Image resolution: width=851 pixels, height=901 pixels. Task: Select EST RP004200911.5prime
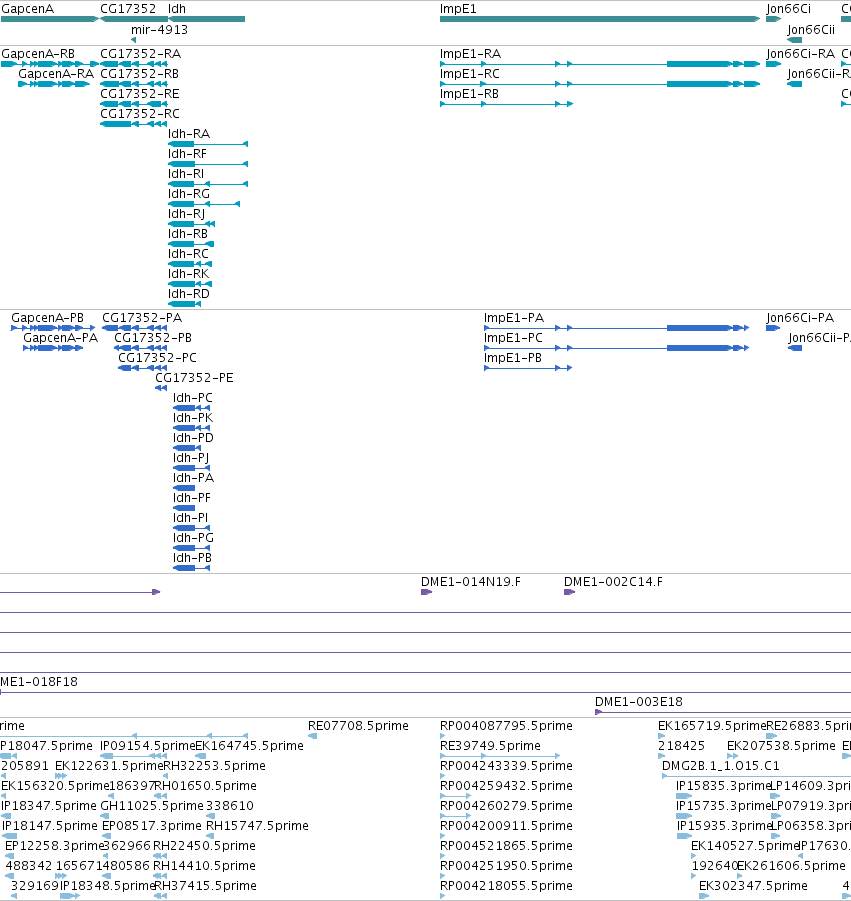[x=442, y=835]
